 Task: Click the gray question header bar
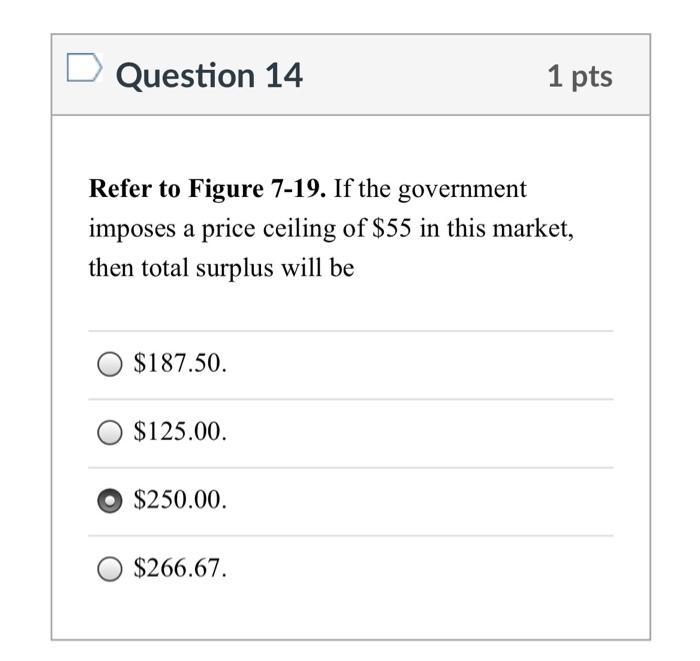(350, 75)
